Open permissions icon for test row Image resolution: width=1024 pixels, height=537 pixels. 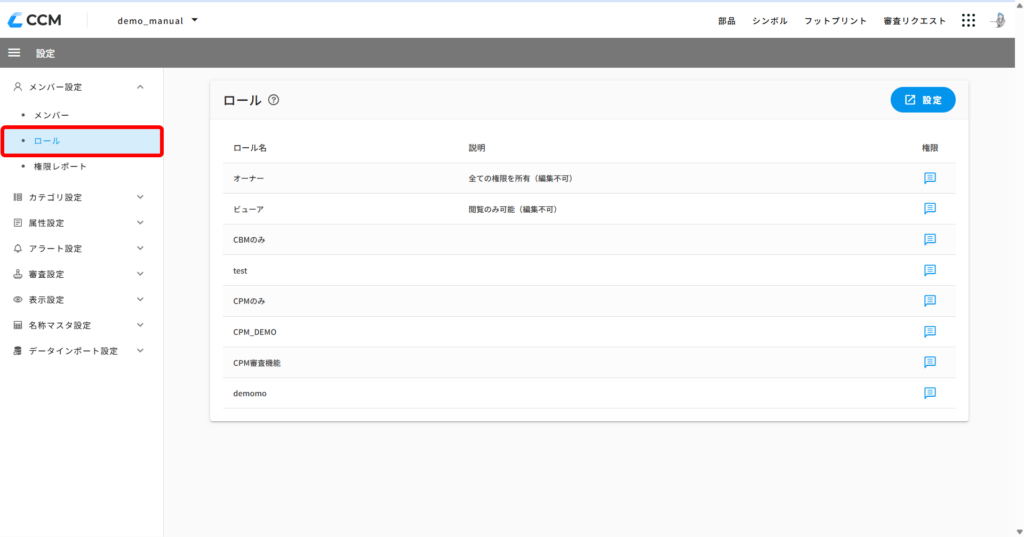click(930, 270)
